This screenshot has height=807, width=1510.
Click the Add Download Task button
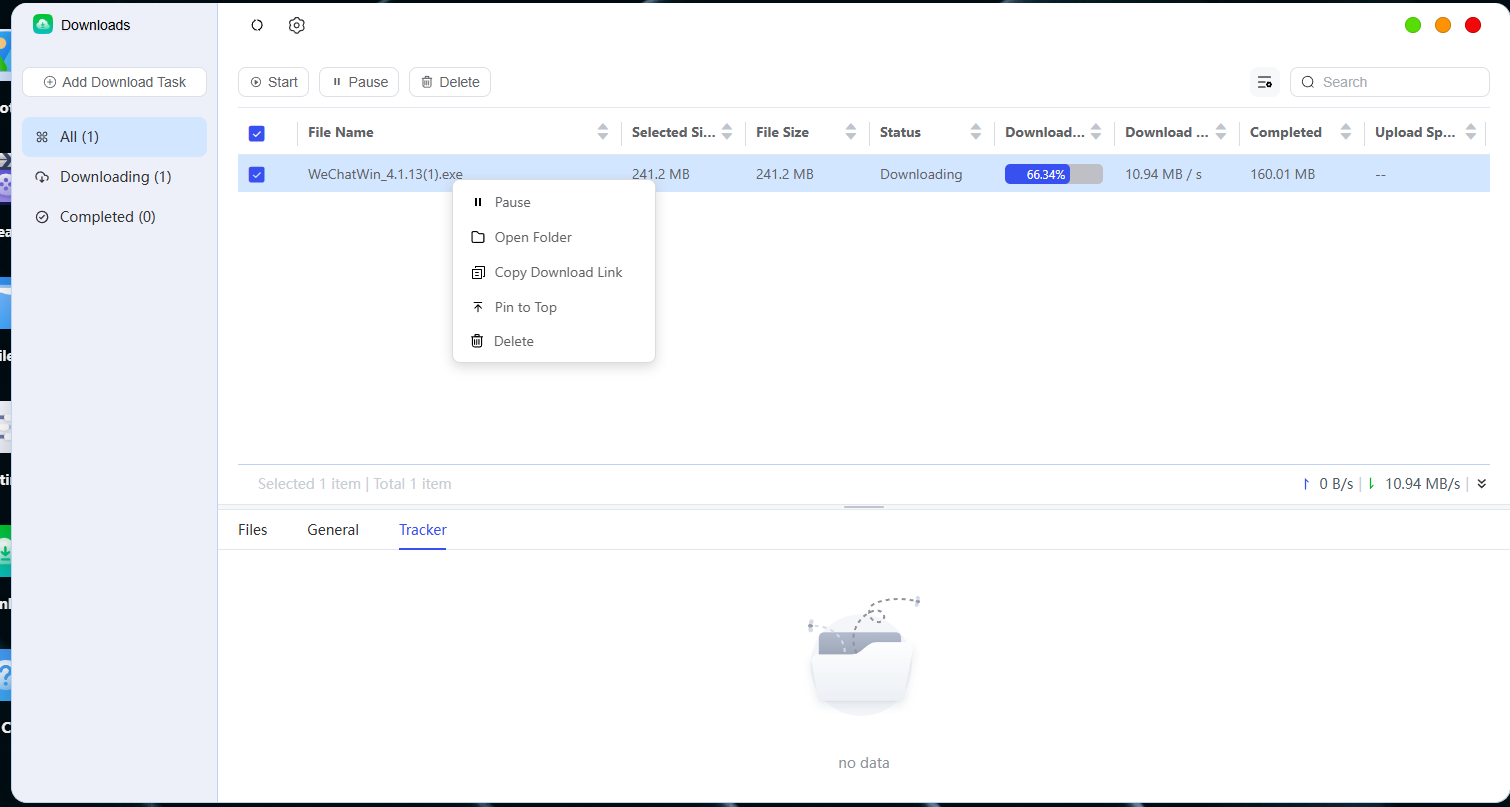(114, 82)
